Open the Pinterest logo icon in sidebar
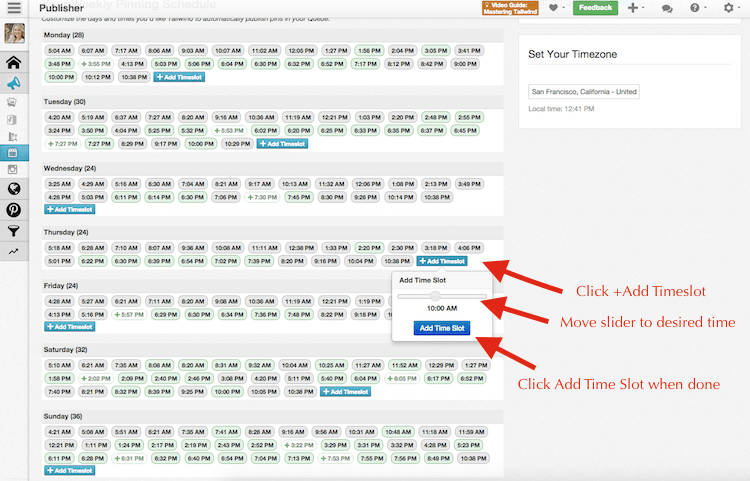 [x=14, y=210]
